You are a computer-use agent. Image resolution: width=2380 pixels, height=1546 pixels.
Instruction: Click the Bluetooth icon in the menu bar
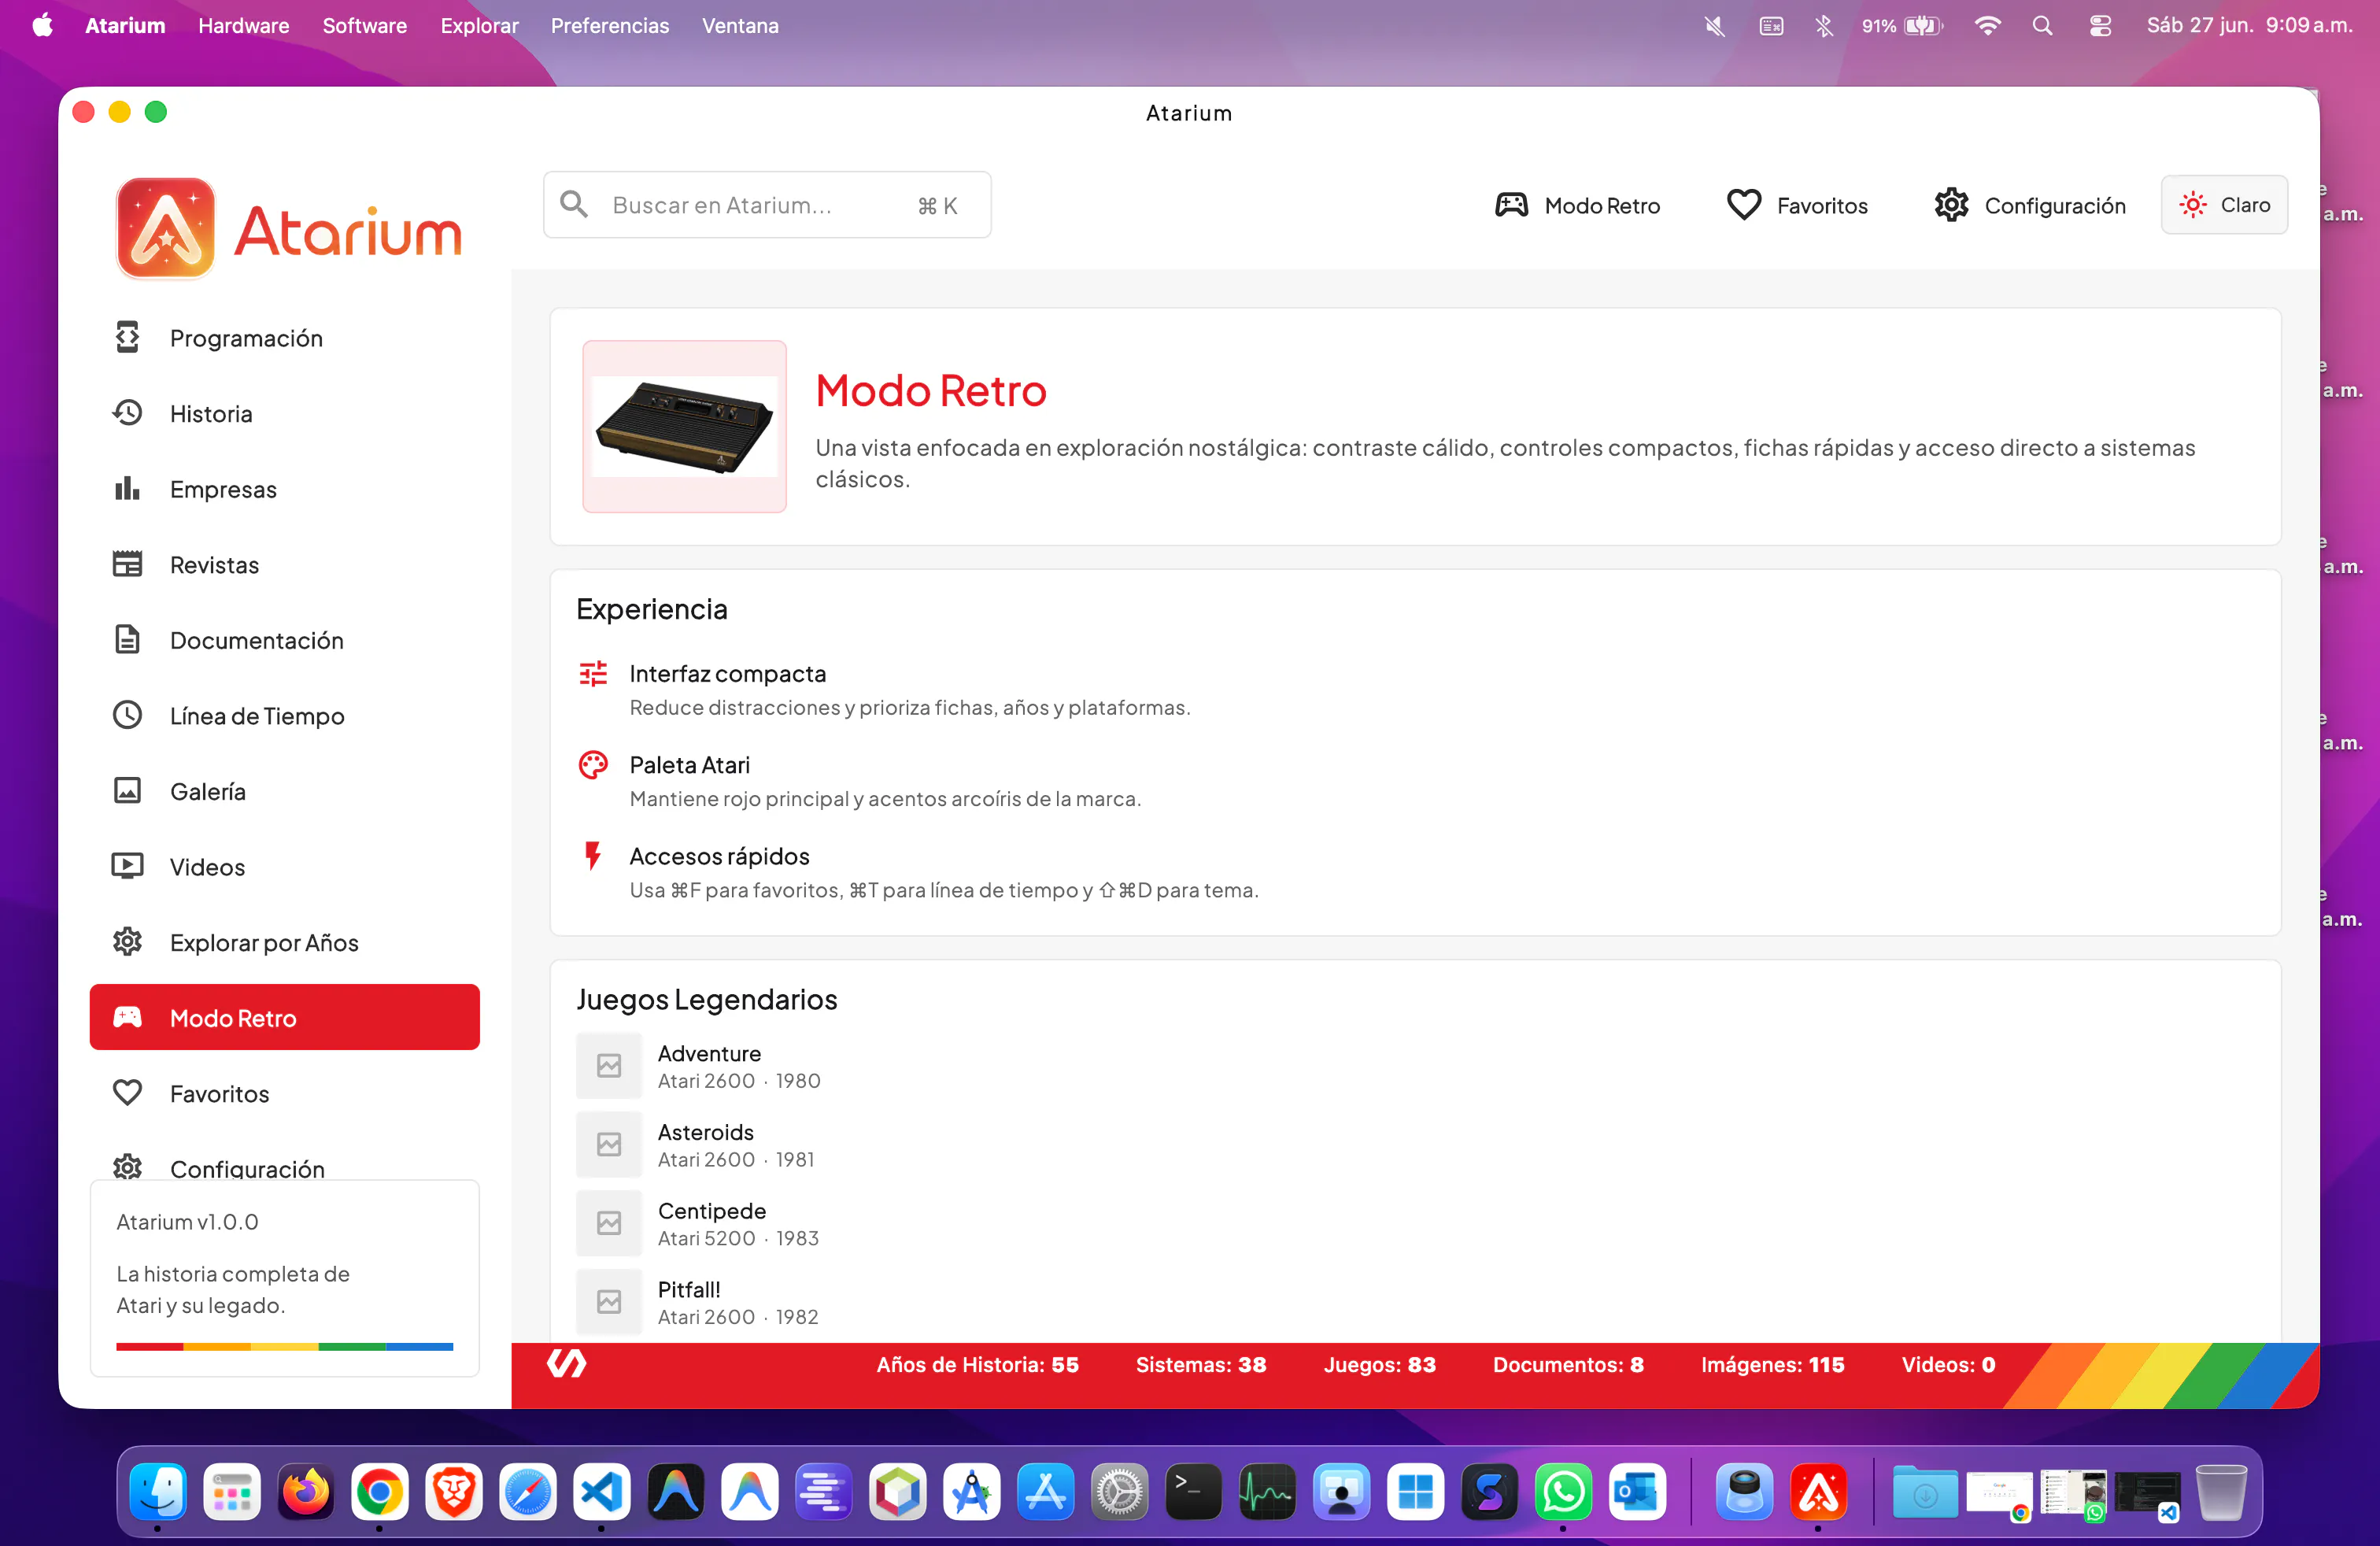[1824, 26]
